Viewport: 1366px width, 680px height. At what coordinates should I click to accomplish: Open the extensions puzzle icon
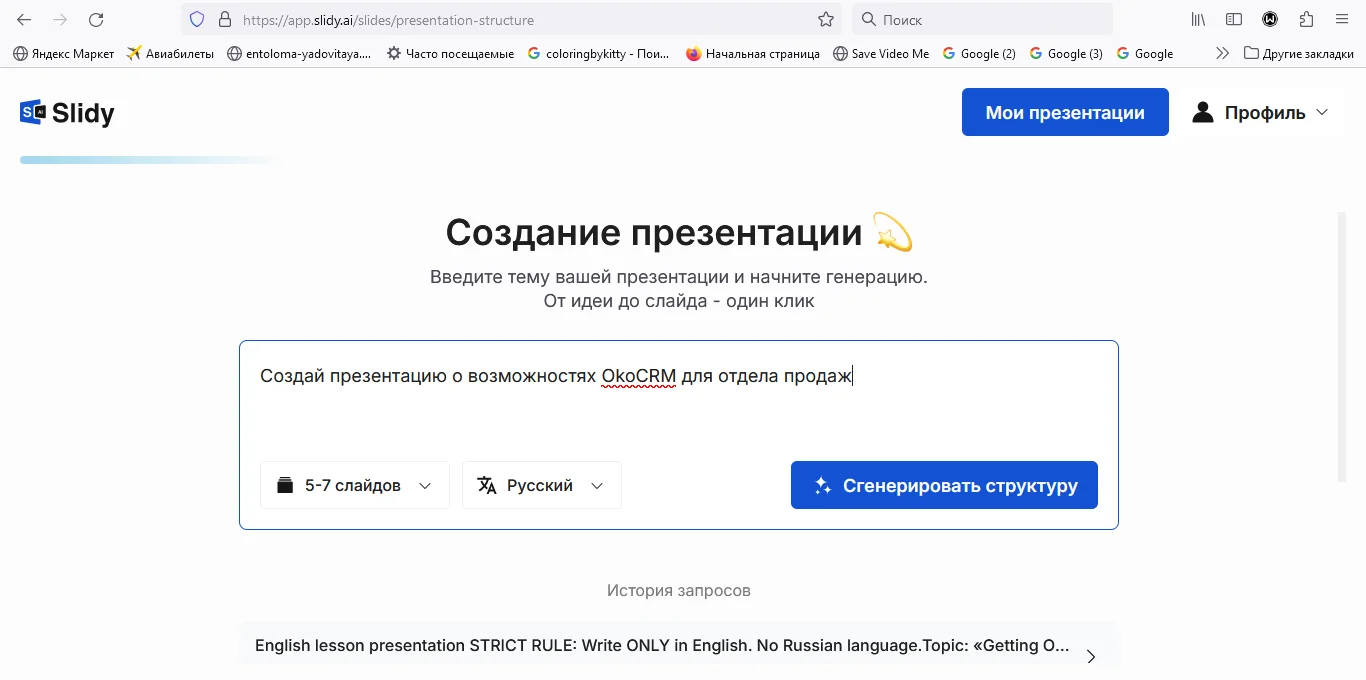click(1306, 19)
